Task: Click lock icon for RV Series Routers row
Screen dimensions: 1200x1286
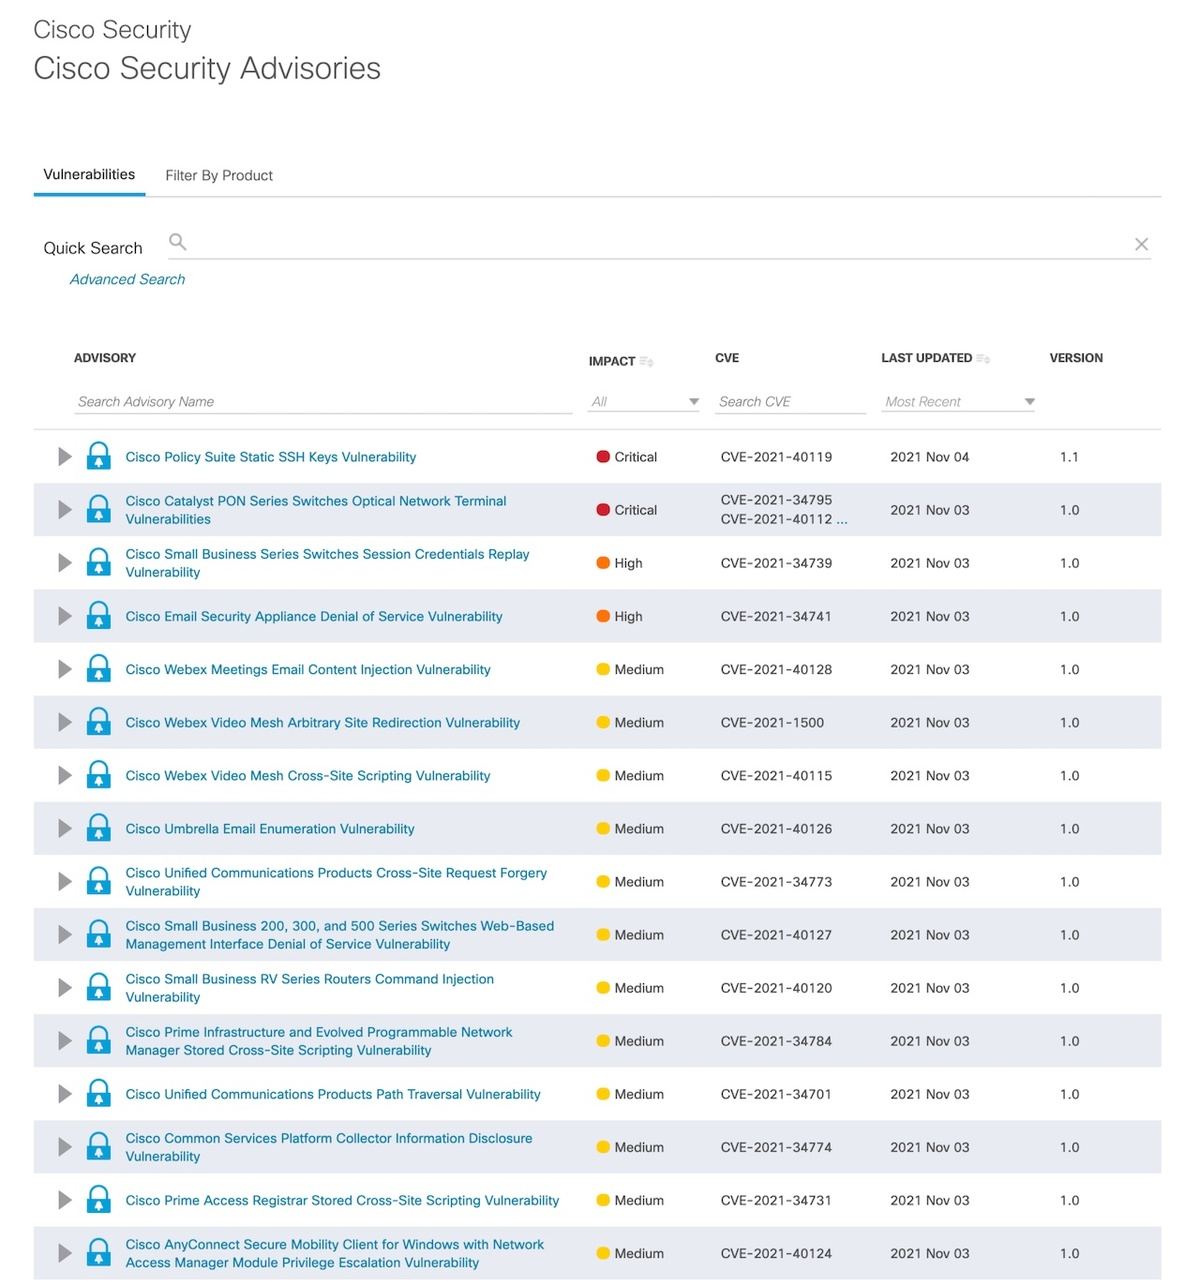Action: 98,987
